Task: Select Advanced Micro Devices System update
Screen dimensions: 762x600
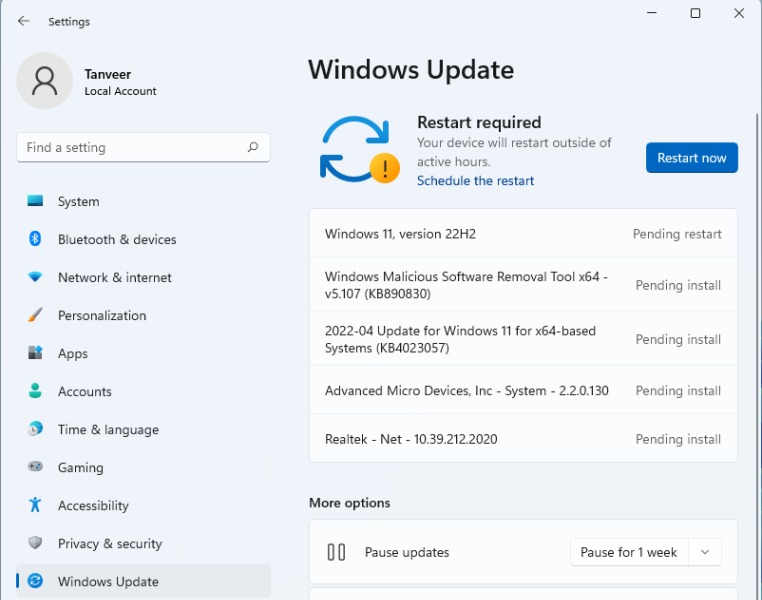Action: tap(523, 391)
